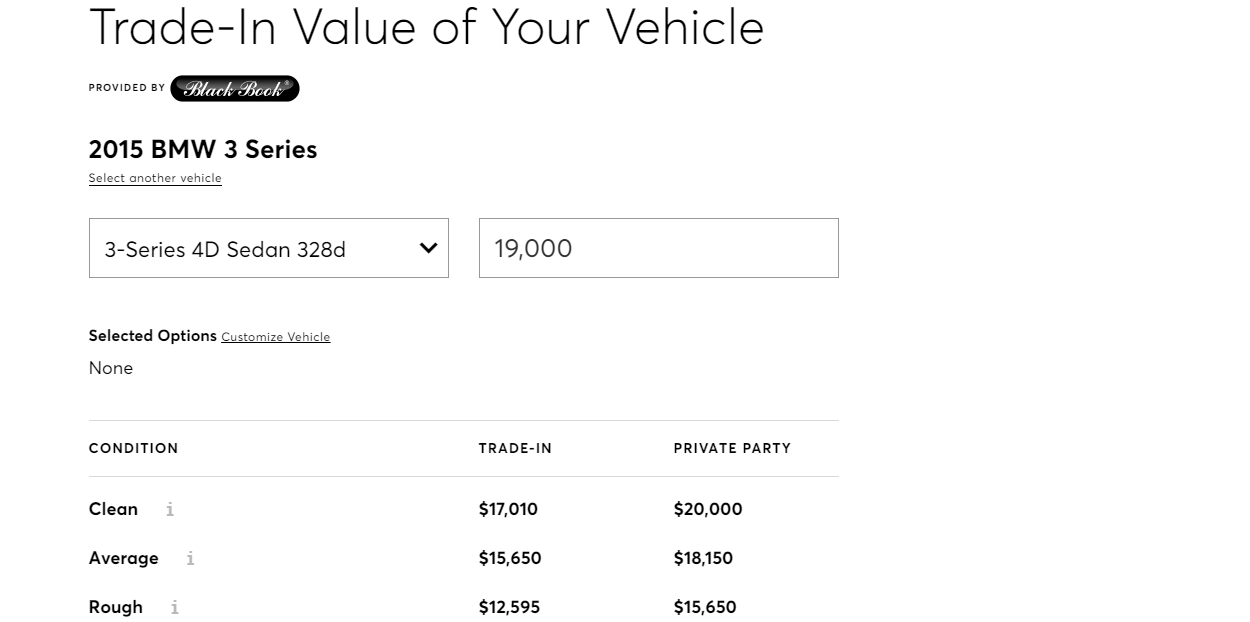
Task: Open the 3-Series 4D Sedan 328d dropdown
Action: 268,248
